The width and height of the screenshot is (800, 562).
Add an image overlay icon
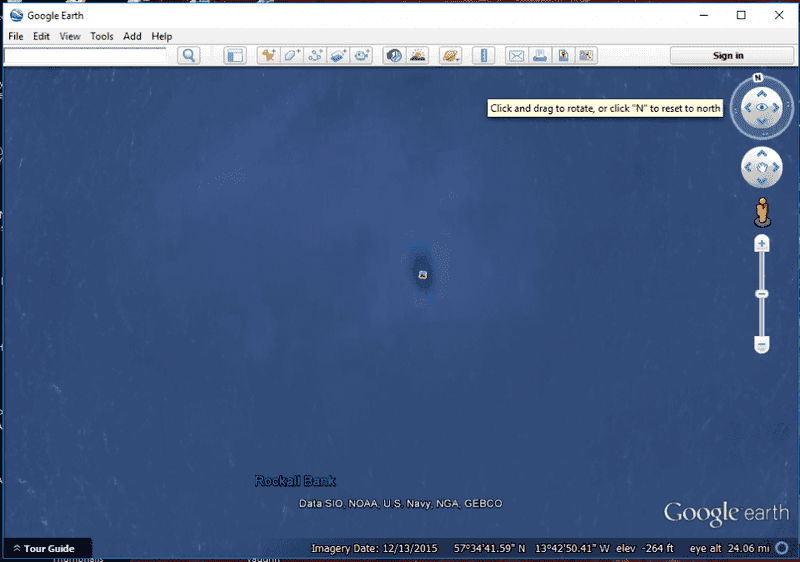(x=338, y=55)
